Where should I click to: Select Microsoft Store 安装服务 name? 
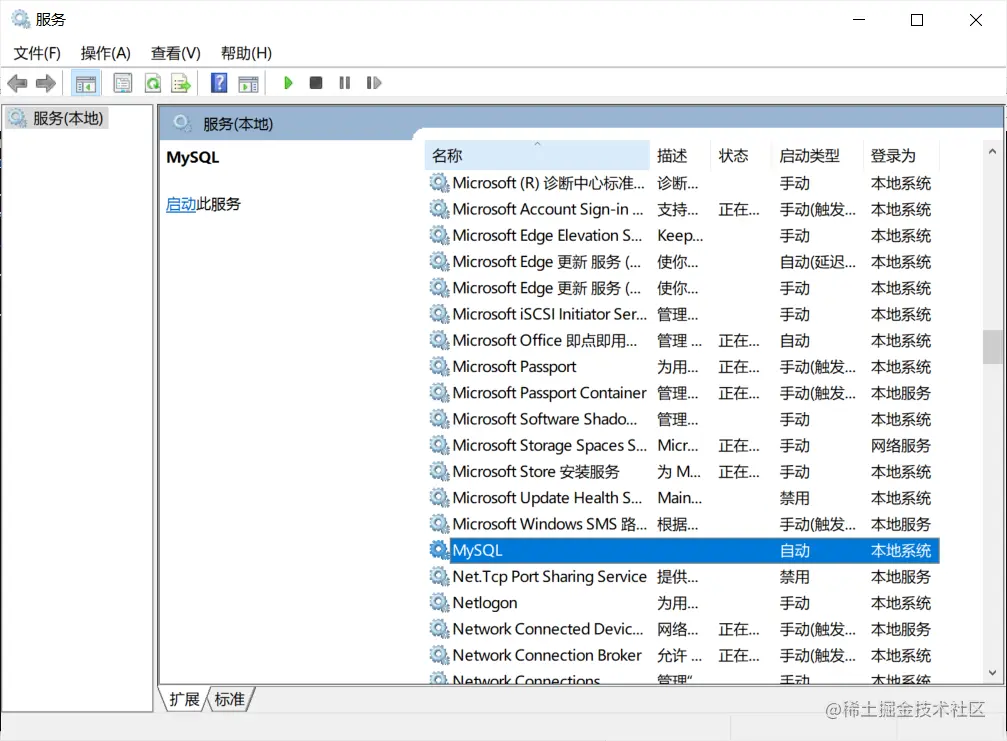(536, 471)
